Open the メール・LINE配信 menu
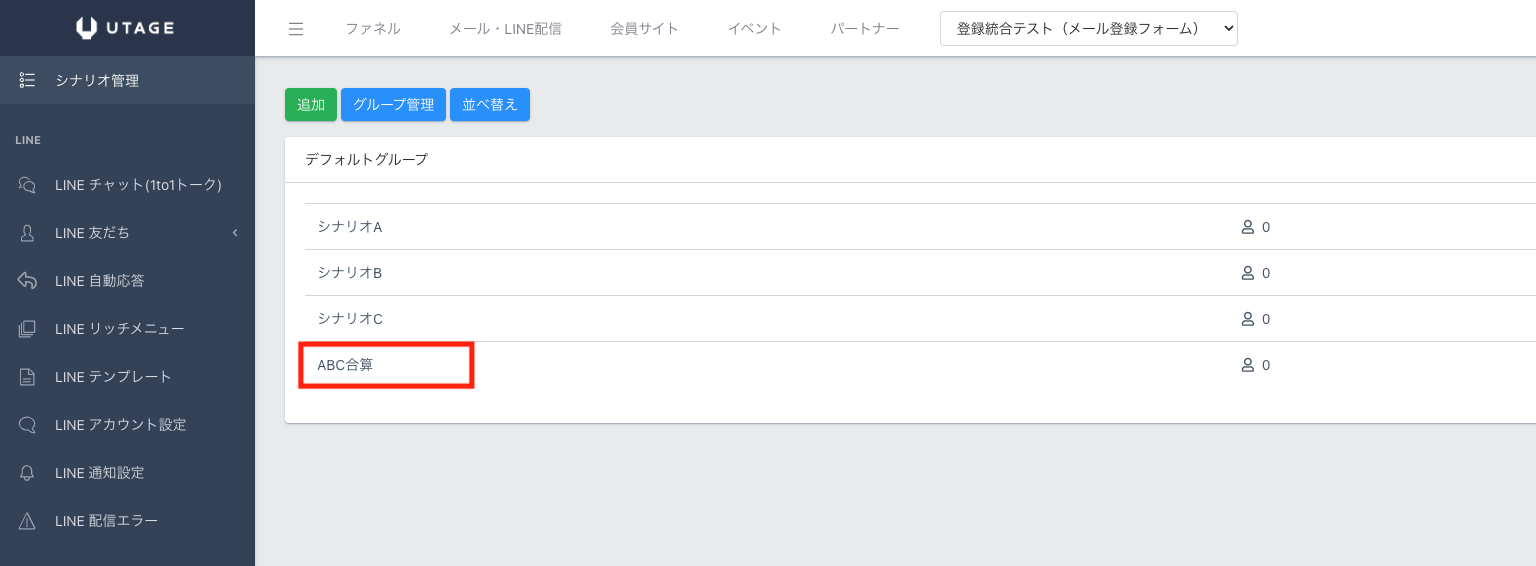Image resolution: width=1536 pixels, height=566 pixels. point(505,29)
